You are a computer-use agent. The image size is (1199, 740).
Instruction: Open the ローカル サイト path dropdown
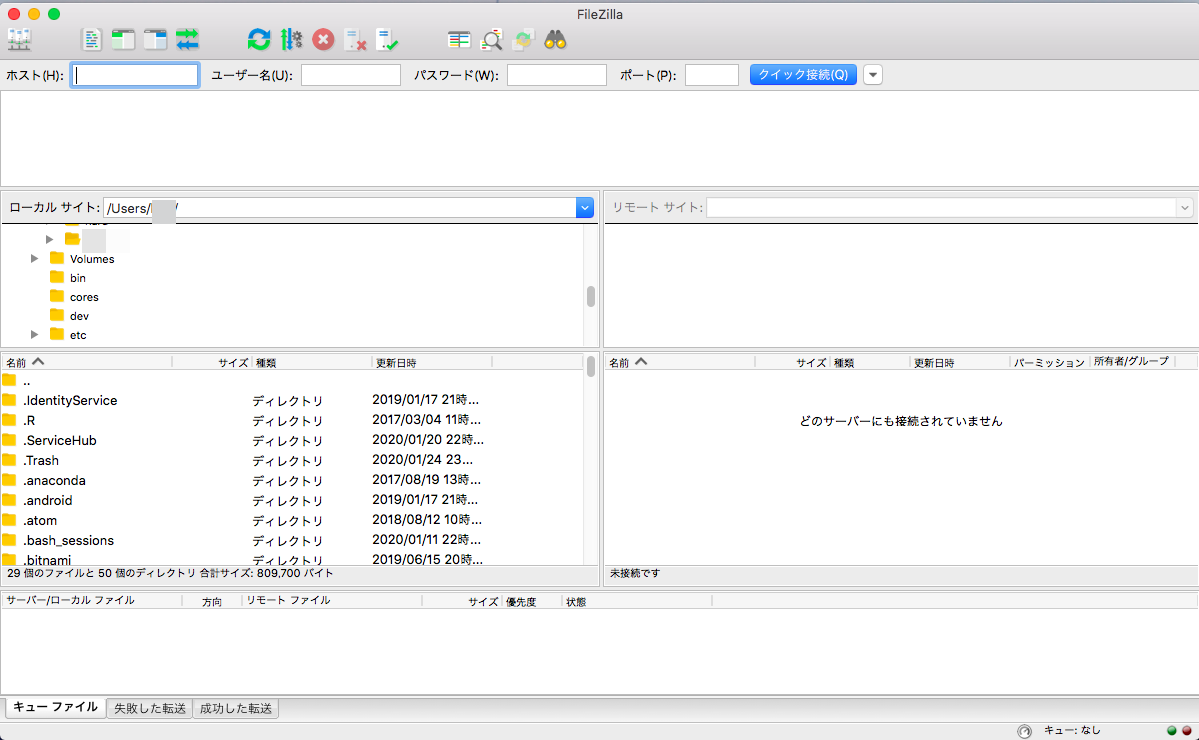pos(584,208)
